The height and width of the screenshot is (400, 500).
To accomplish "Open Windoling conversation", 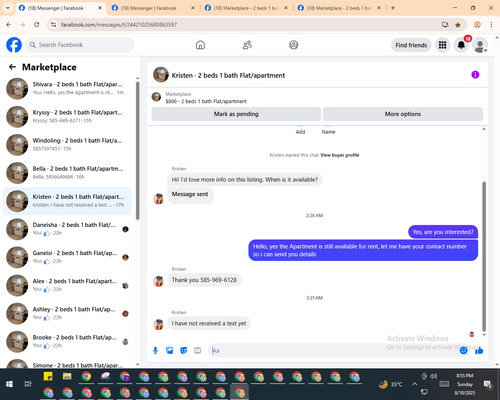I will (x=67, y=145).
